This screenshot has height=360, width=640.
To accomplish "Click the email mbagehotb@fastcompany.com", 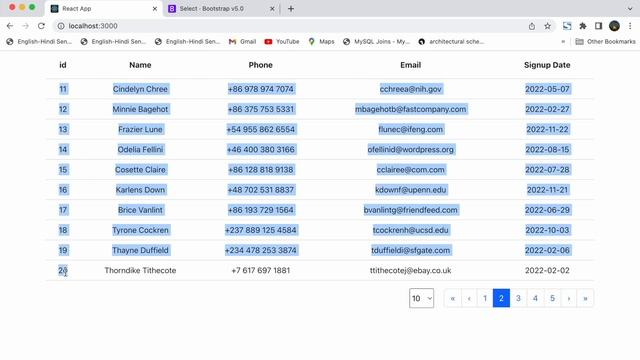I will click(411, 109).
